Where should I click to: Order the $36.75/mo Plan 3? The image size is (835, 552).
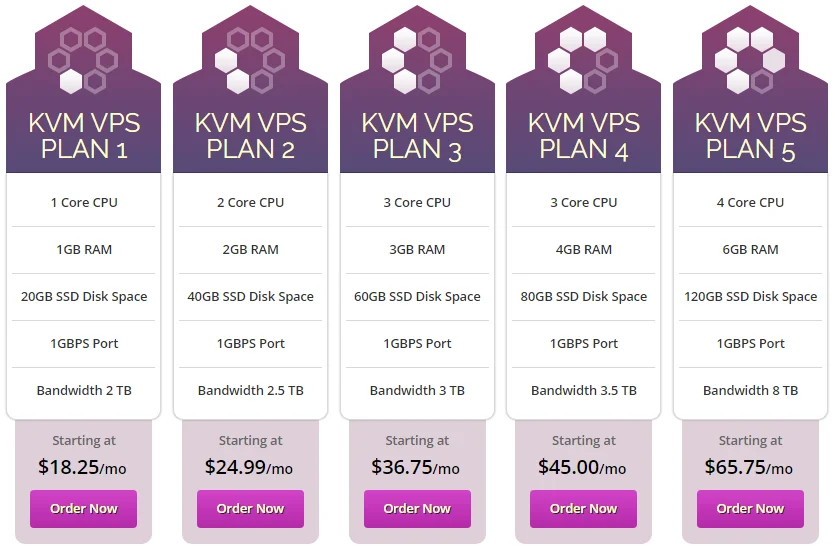point(418,509)
